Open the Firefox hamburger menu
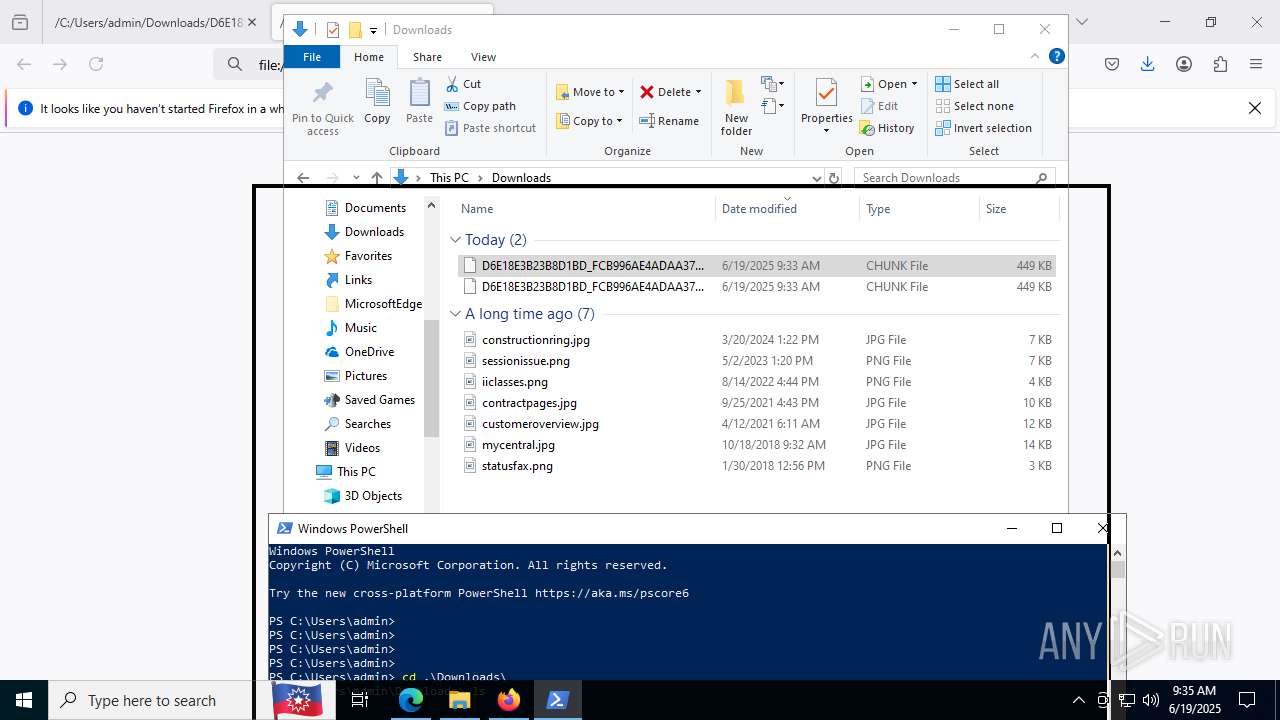The height and width of the screenshot is (720, 1280). point(1256,64)
